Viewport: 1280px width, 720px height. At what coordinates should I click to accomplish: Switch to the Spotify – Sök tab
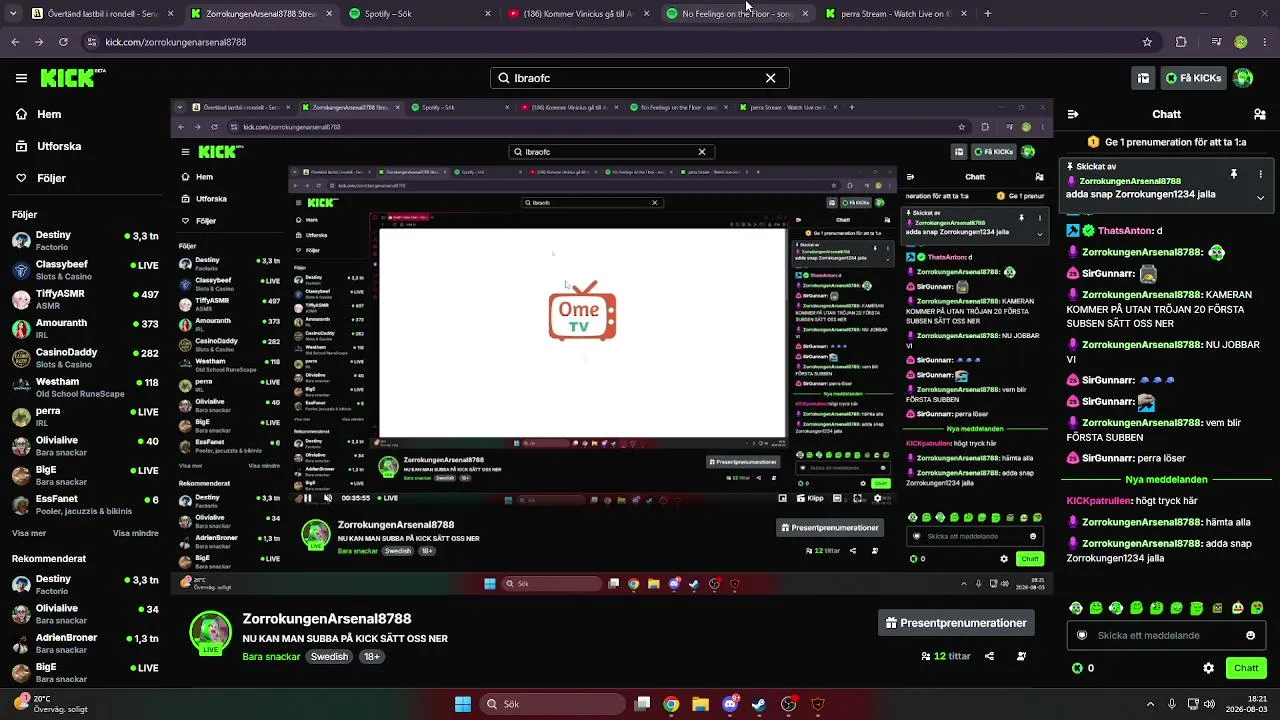click(418, 14)
